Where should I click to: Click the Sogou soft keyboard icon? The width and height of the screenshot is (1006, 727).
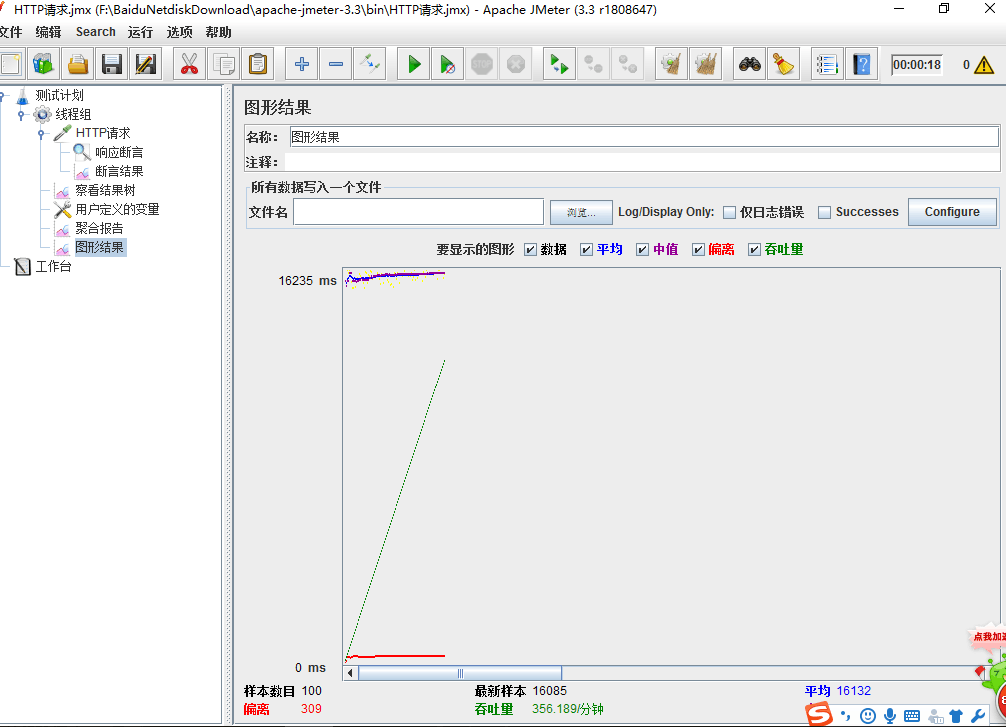point(912,715)
